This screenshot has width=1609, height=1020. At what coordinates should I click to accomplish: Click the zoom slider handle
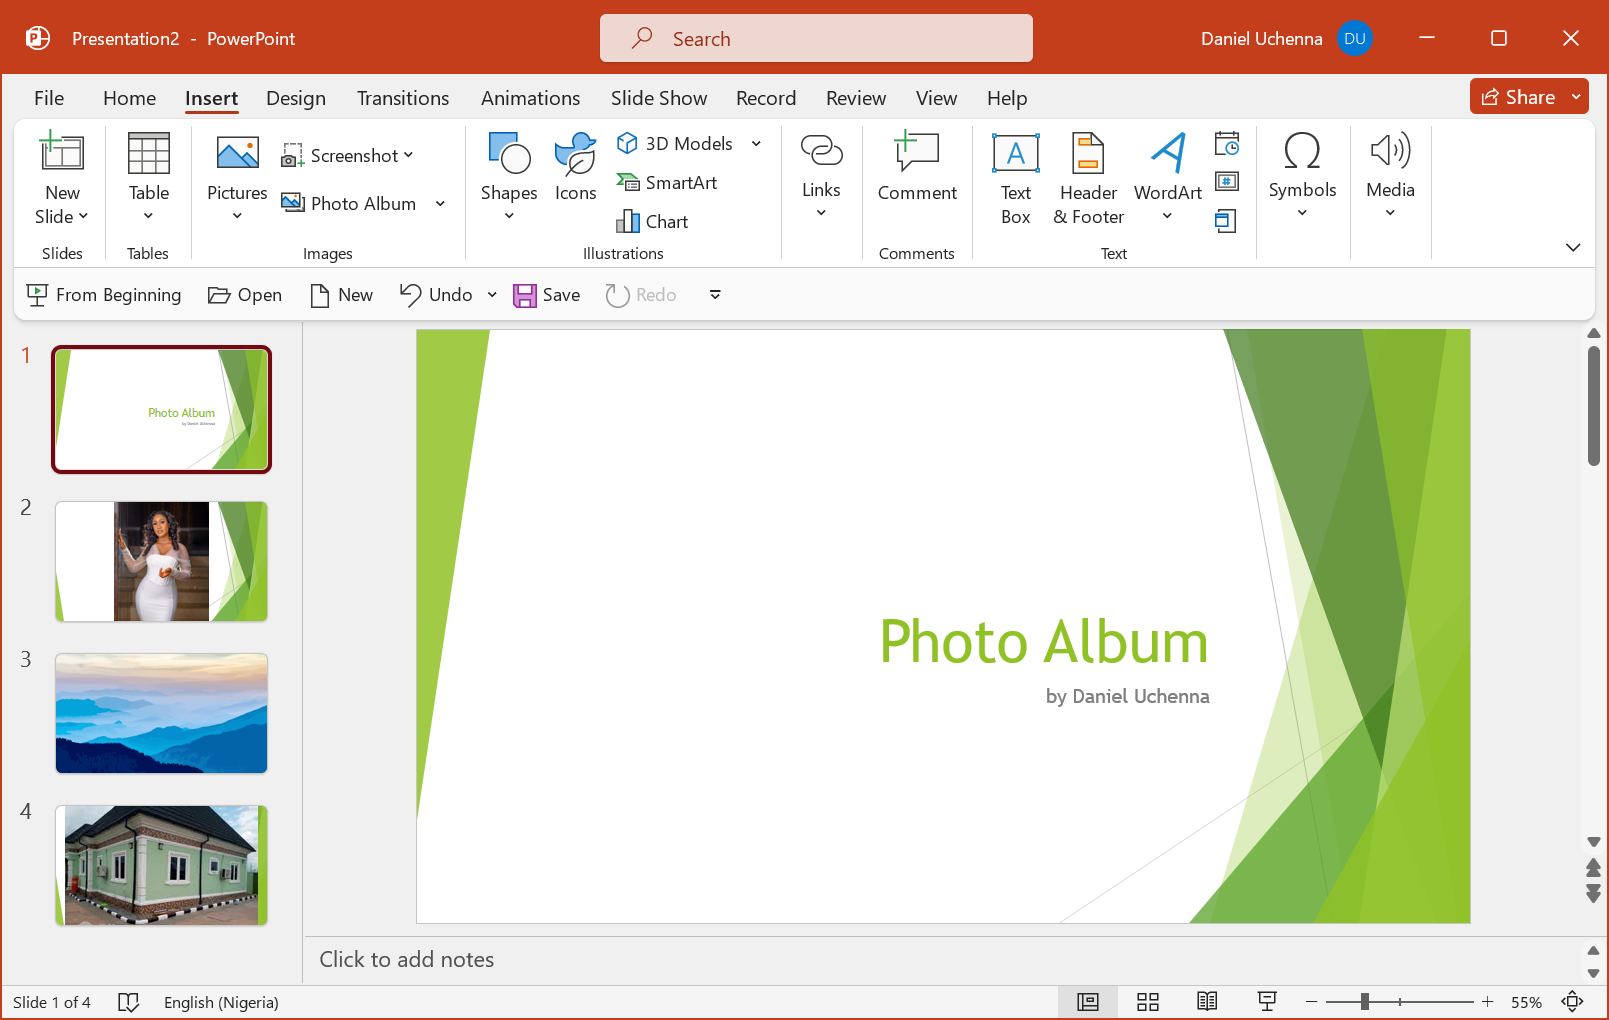[1364, 1002]
